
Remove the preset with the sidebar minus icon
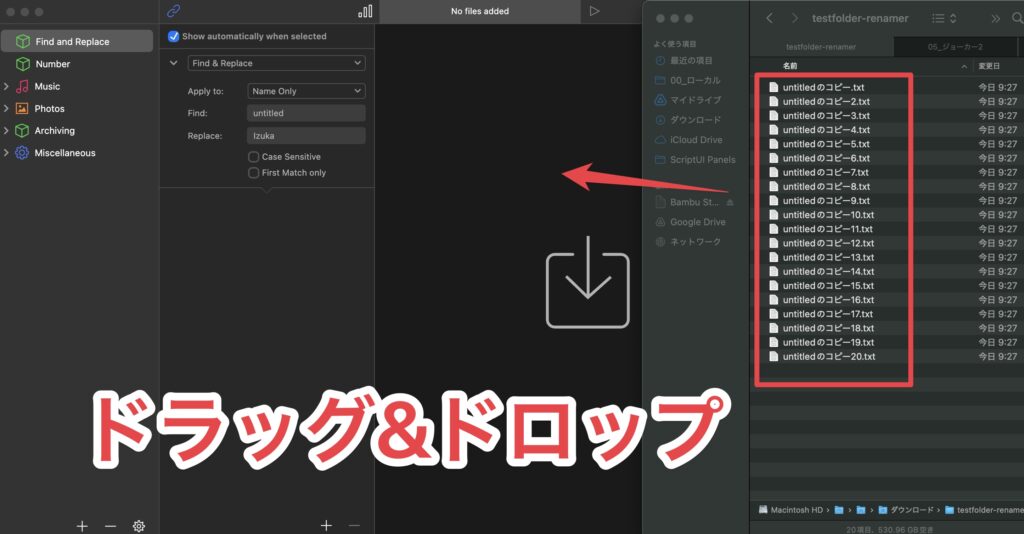(110, 526)
